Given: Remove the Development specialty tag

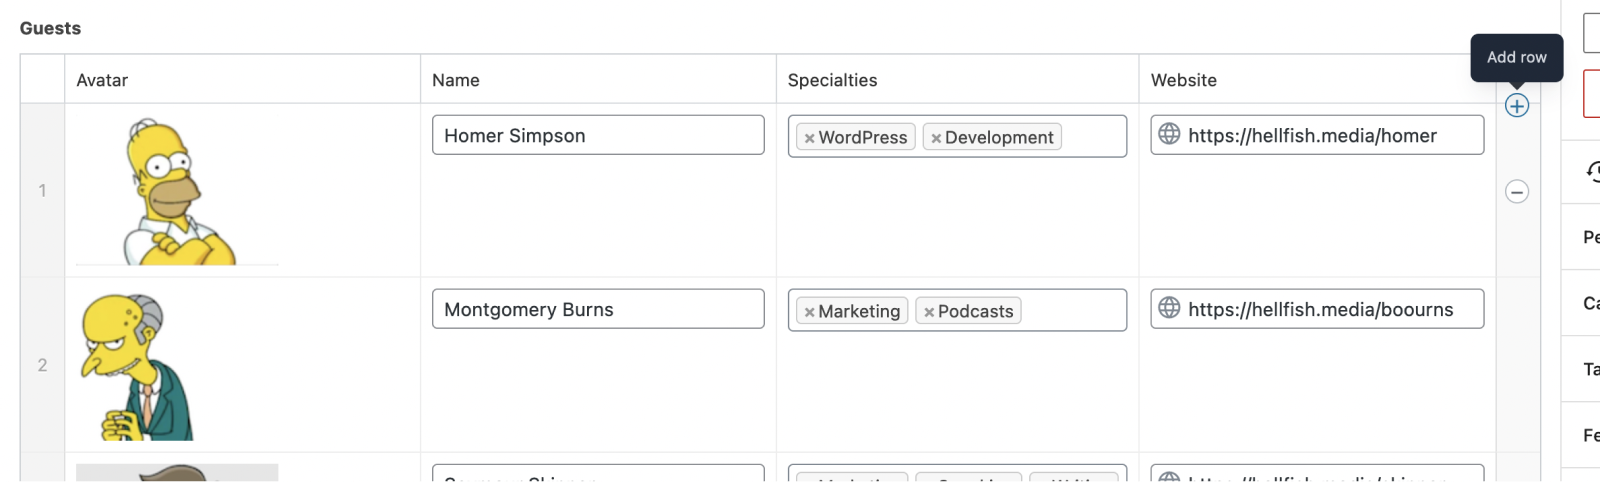Looking at the screenshot, I should coord(936,138).
